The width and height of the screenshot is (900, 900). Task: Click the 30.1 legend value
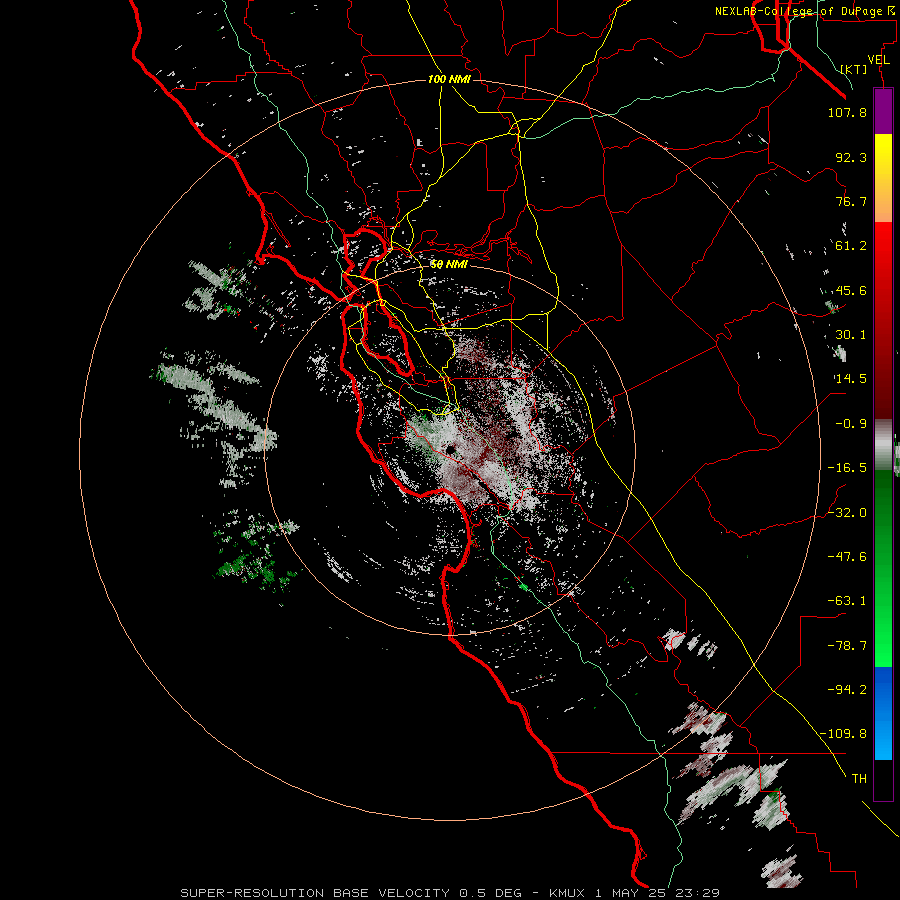pos(851,335)
